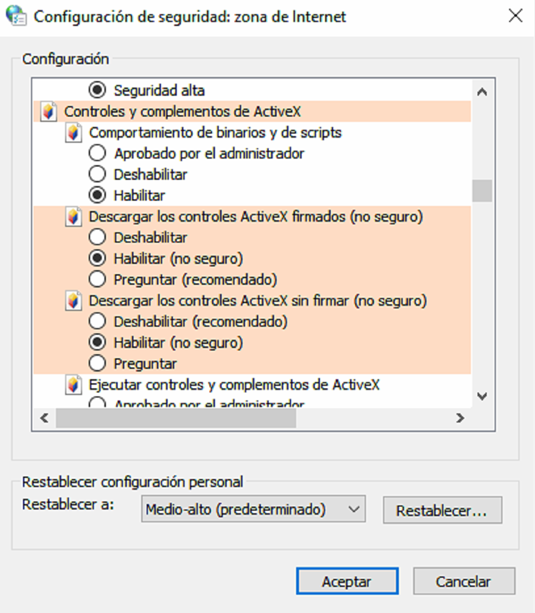Click the Restablecer... button

point(442,510)
